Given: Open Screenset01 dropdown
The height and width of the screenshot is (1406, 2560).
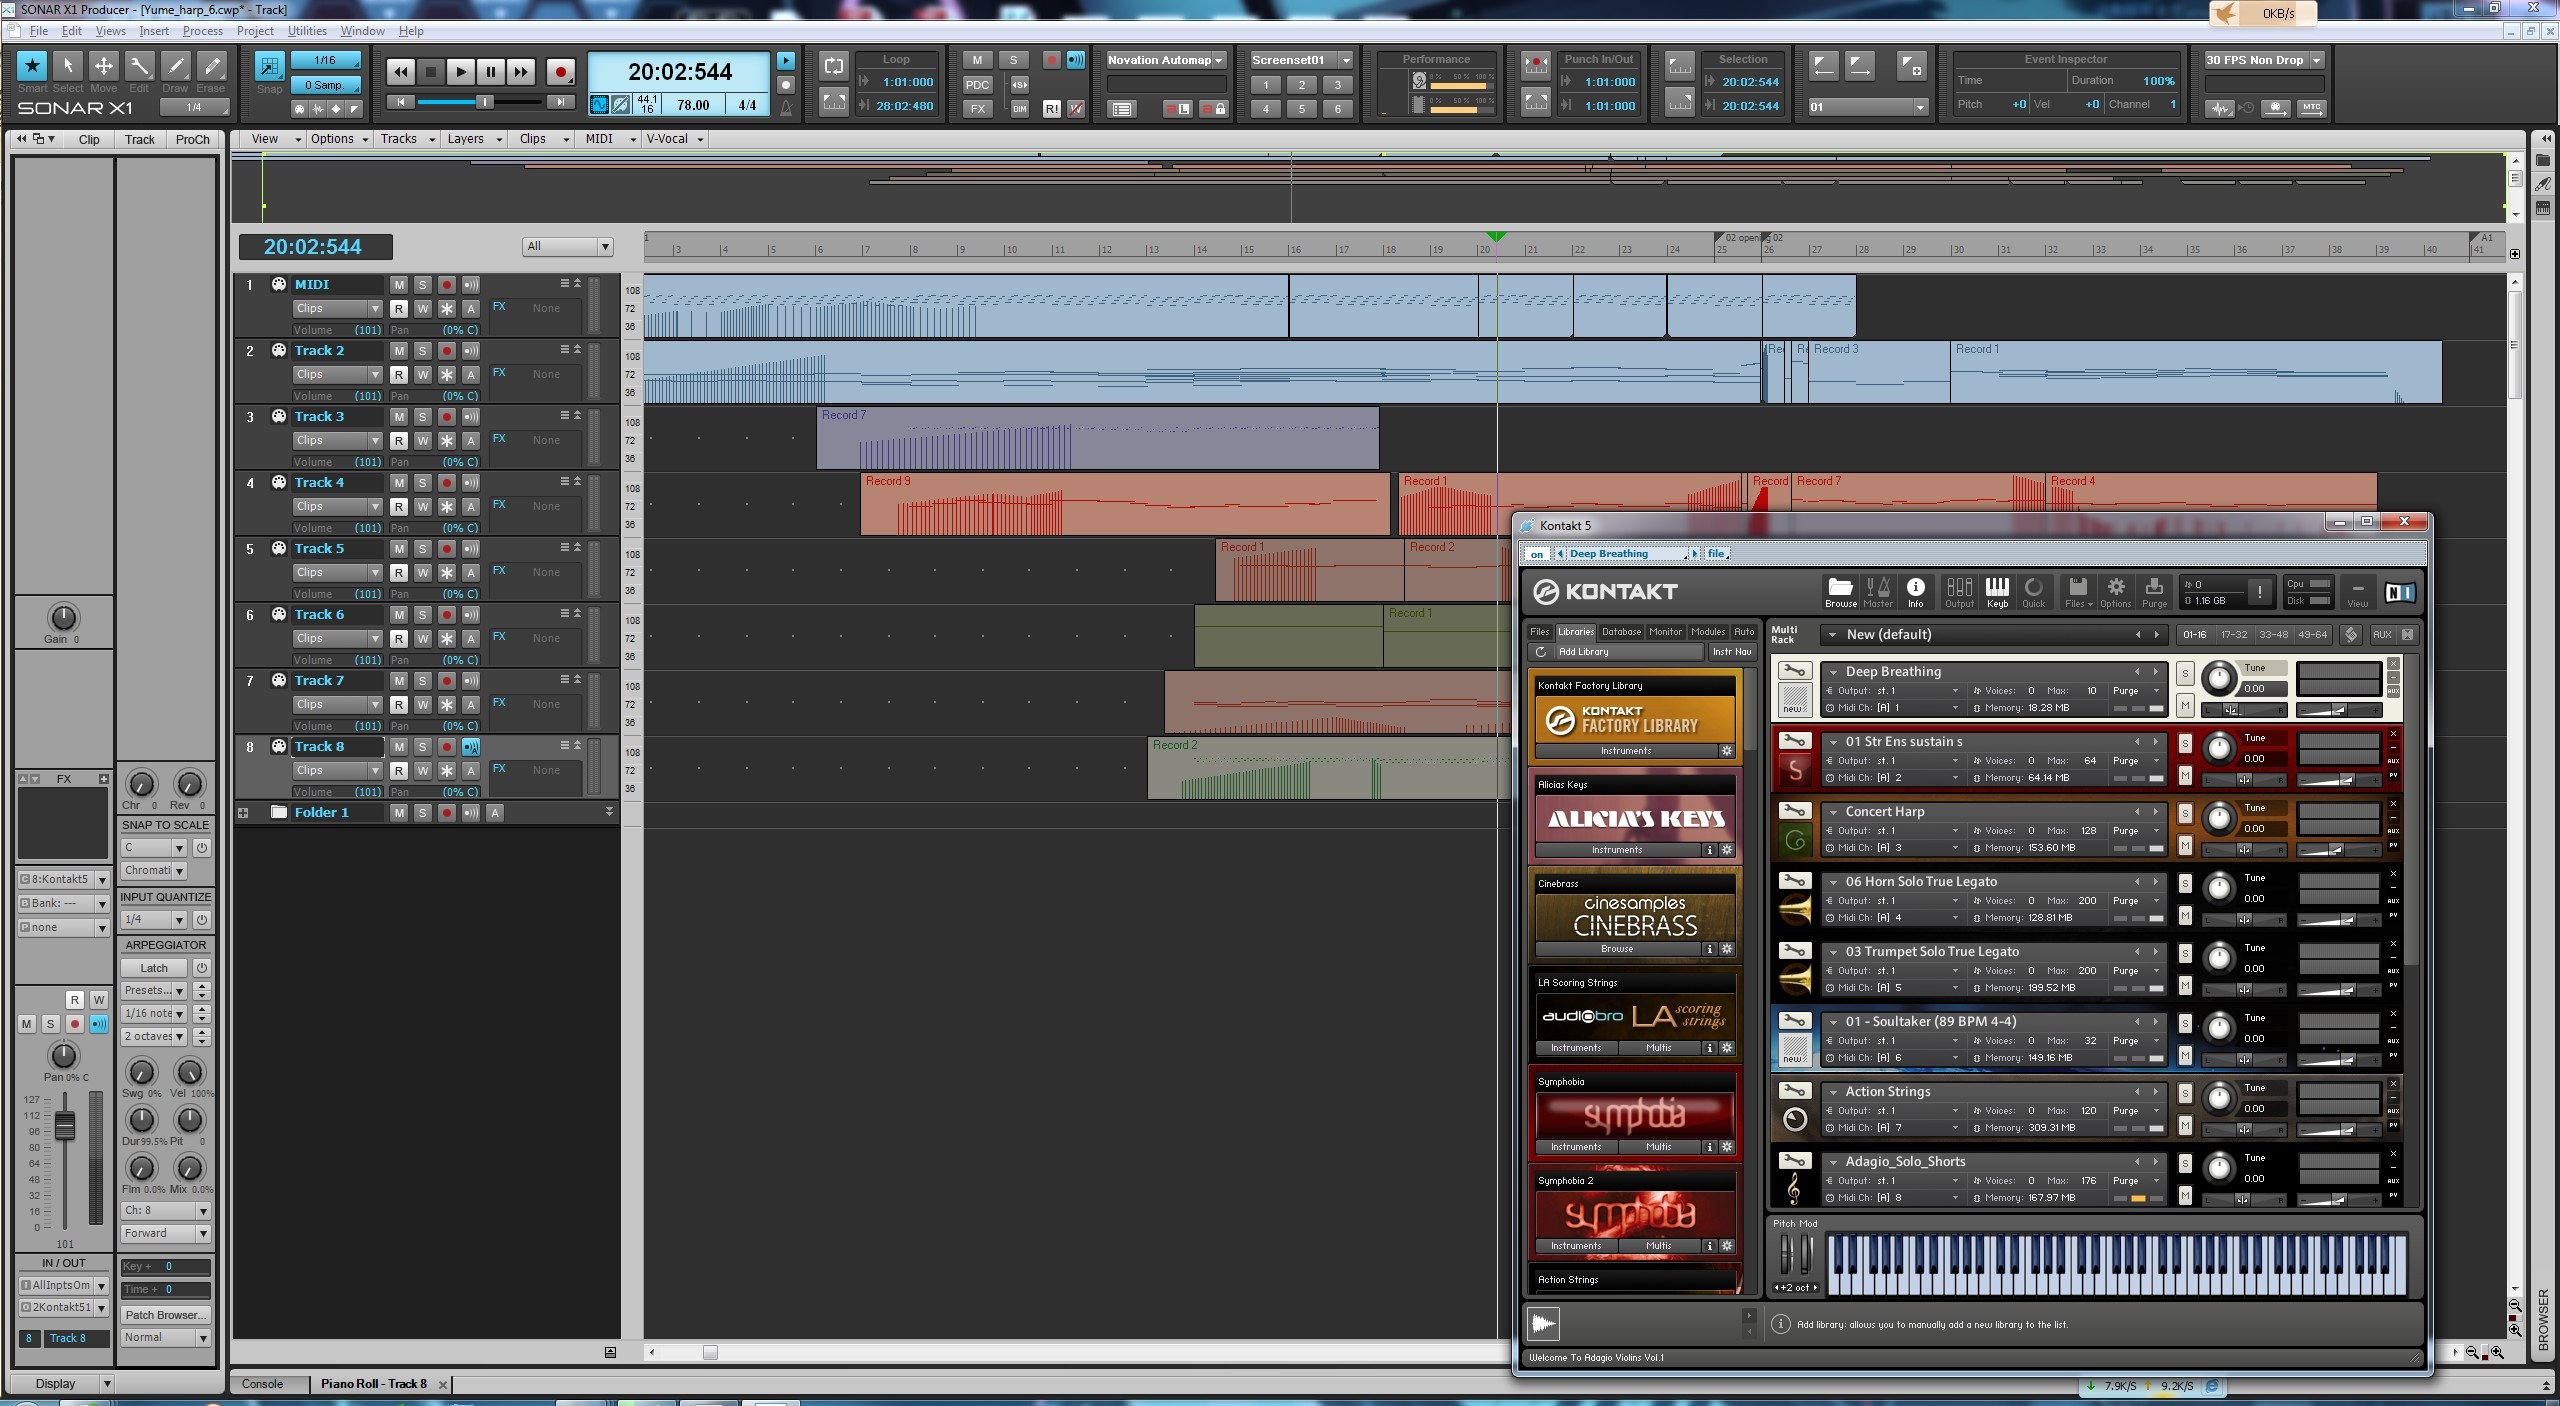Looking at the screenshot, I should point(1300,60).
